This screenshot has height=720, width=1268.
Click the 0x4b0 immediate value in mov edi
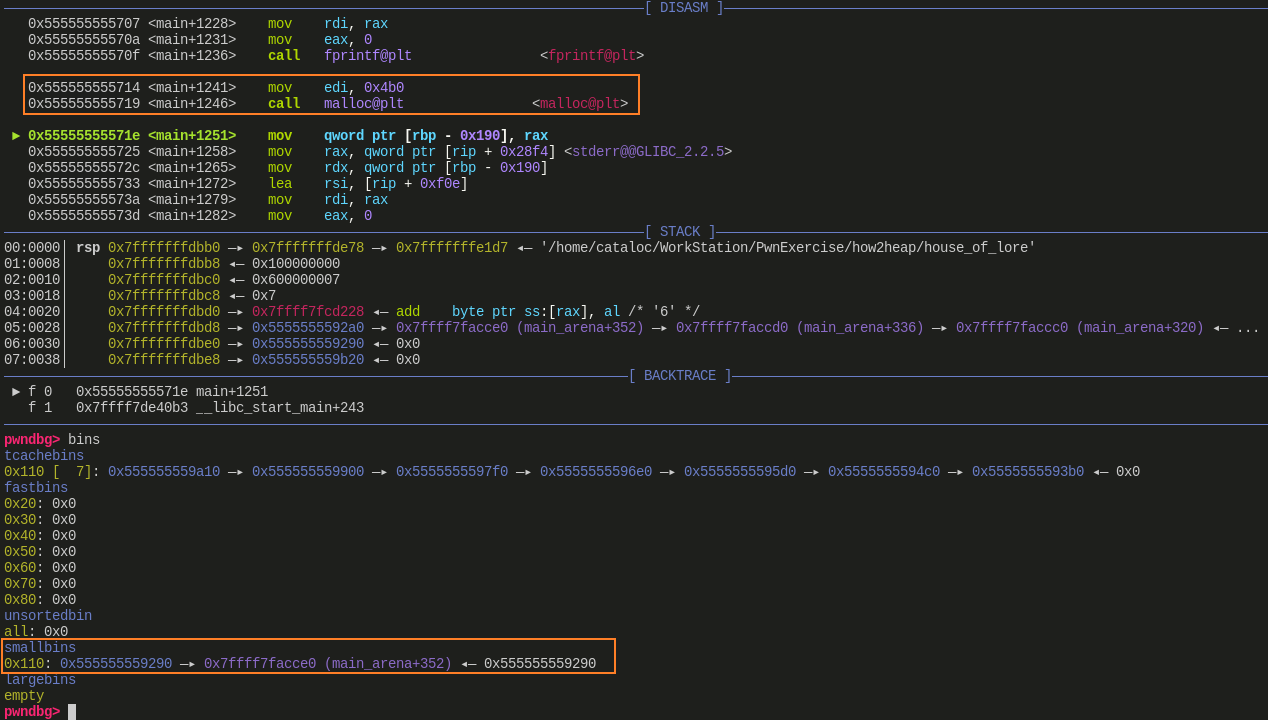click(x=384, y=88)
